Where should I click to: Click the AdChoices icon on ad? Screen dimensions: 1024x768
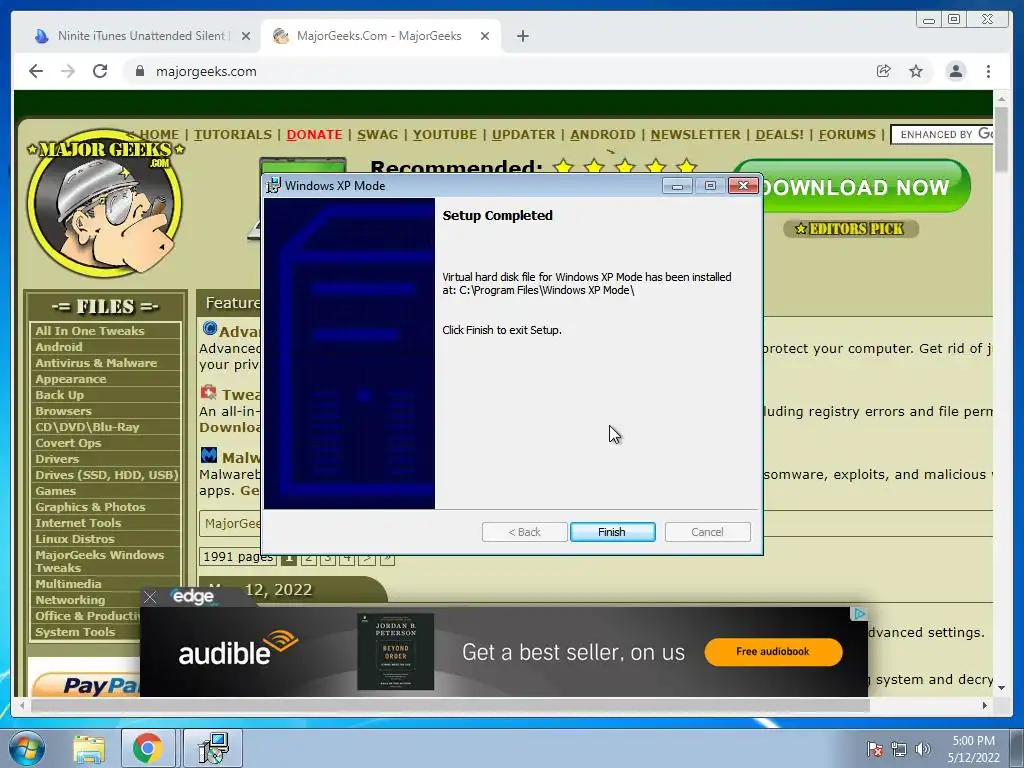point(859,614)
